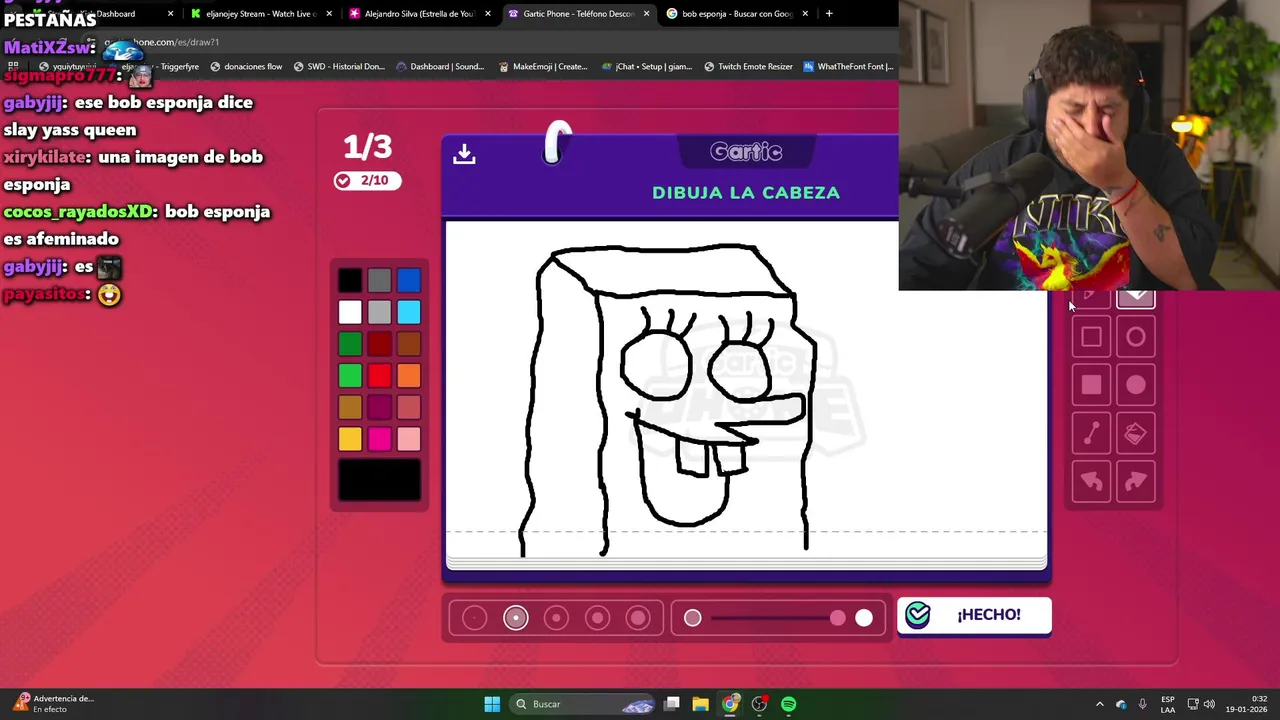Viewport: 1280px width, 720px height.
Task: Close the Alejandro Silva tab
Action: [488, 14]
